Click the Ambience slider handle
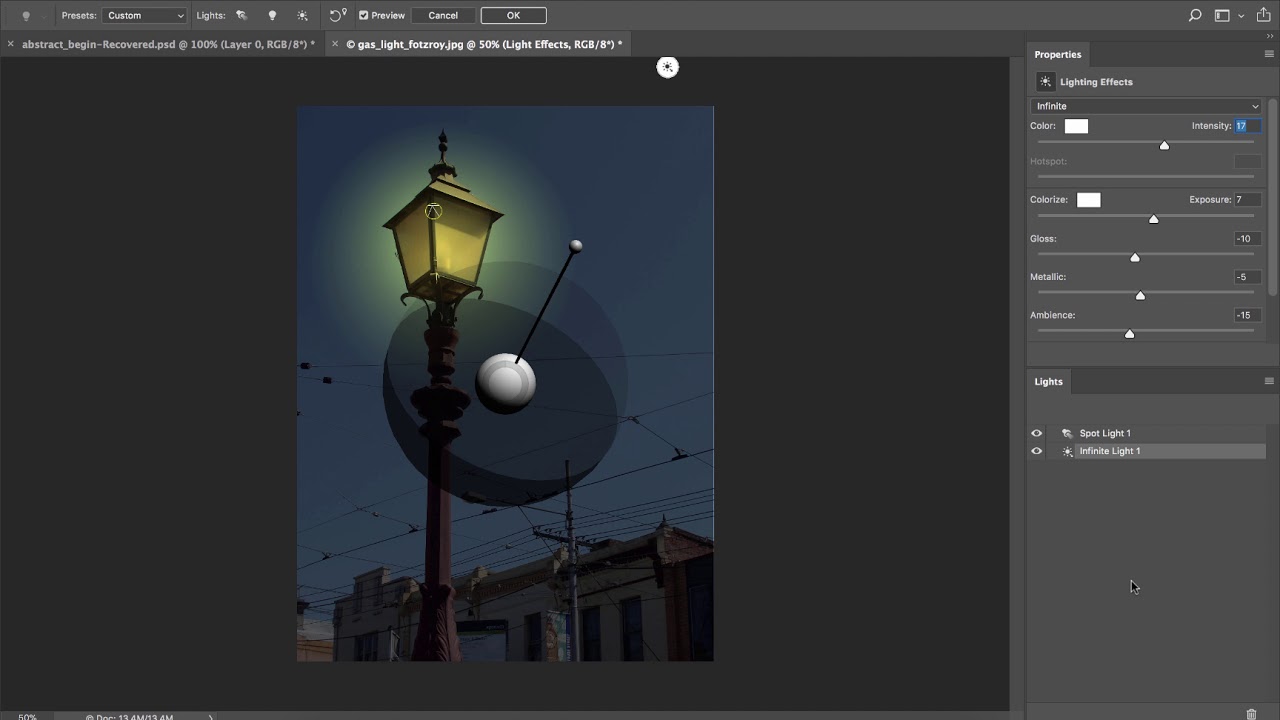Screen dimensions: 1280x720 [1130, 334]
